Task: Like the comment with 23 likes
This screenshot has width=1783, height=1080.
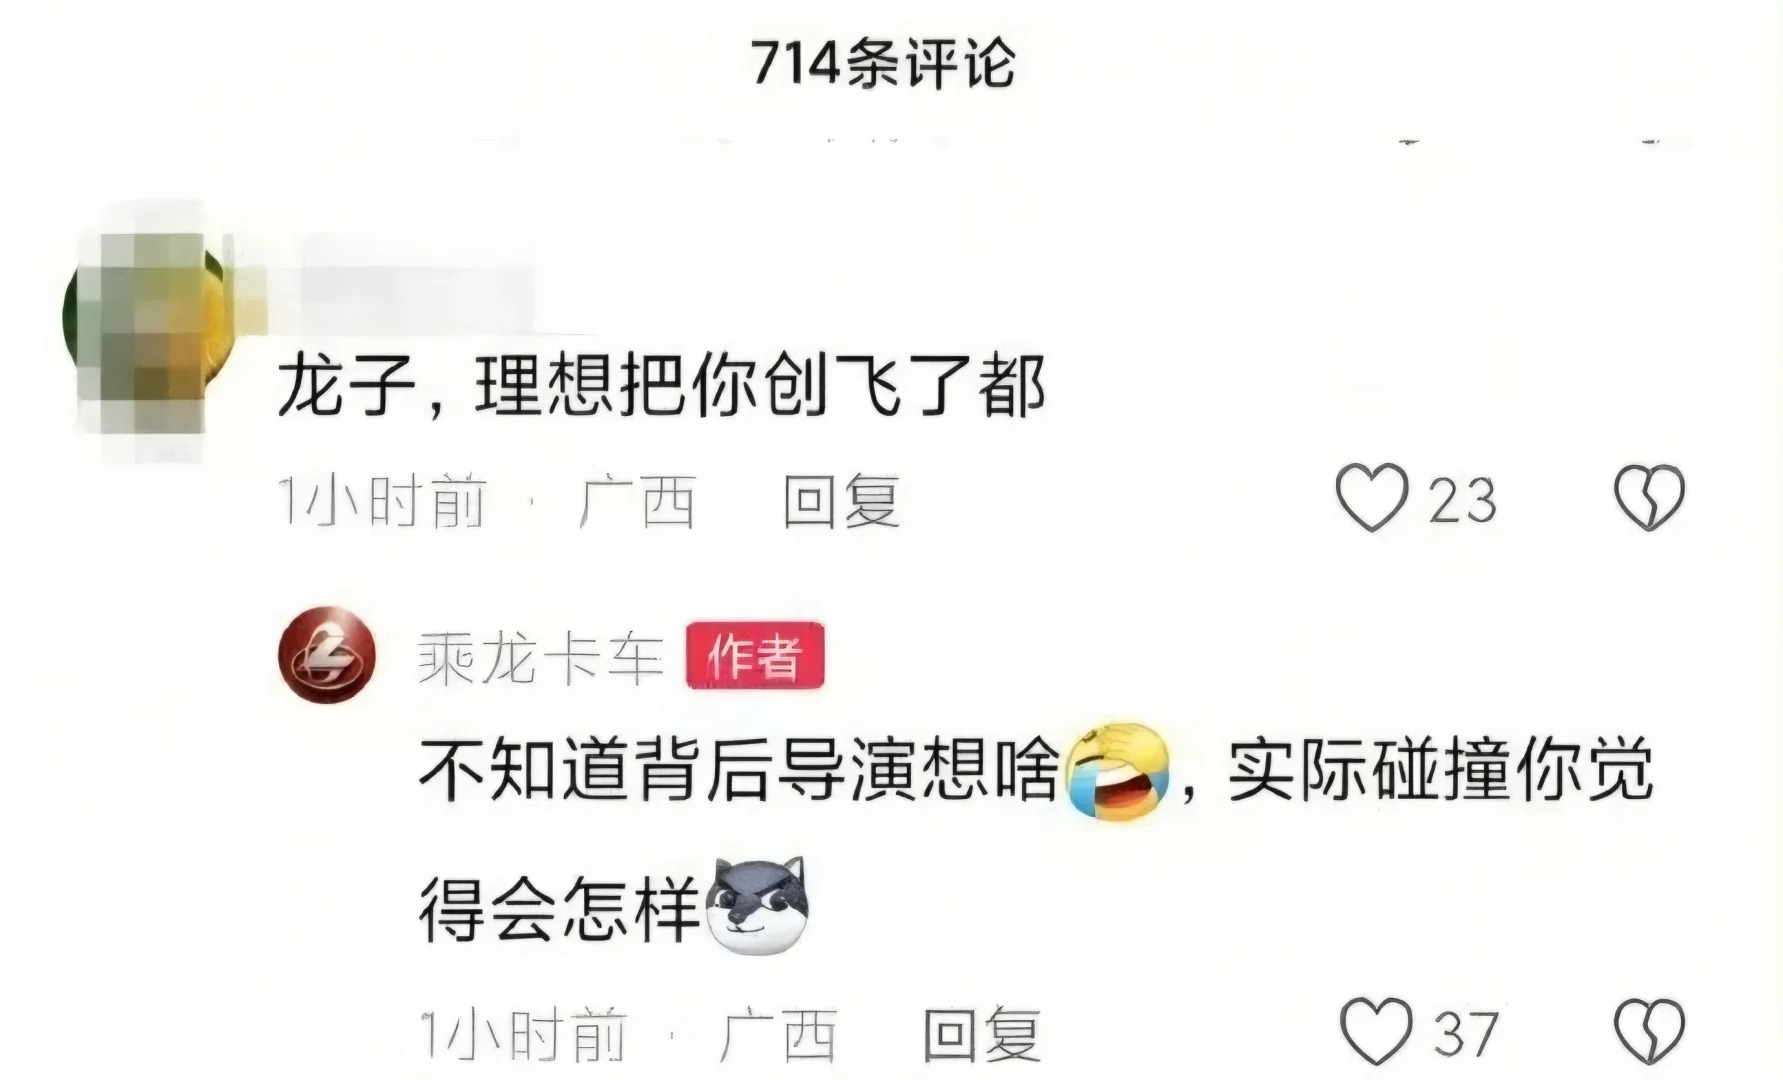Action: coord(1372,498)
